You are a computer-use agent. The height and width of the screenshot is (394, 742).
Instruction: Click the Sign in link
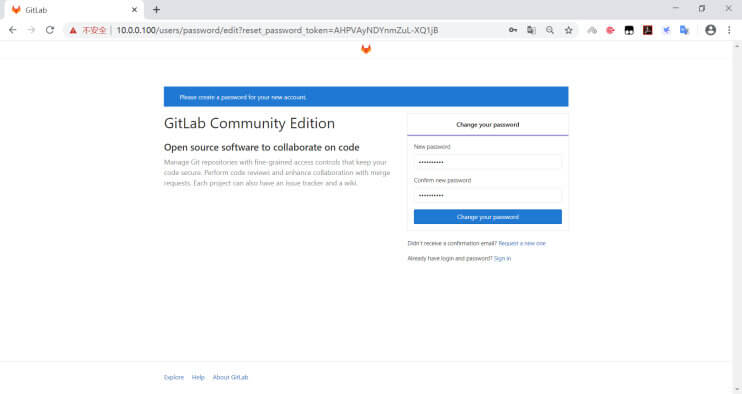(x=502, y=258)
